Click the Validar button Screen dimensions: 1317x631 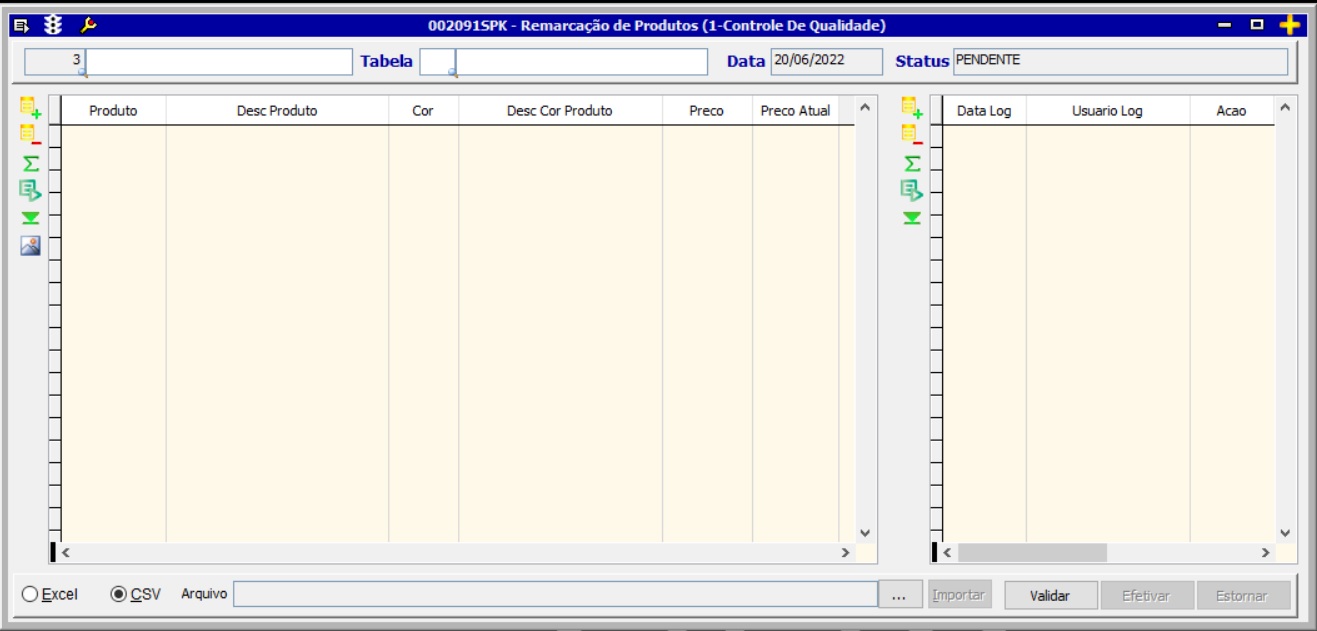(x=1051, y=595)
